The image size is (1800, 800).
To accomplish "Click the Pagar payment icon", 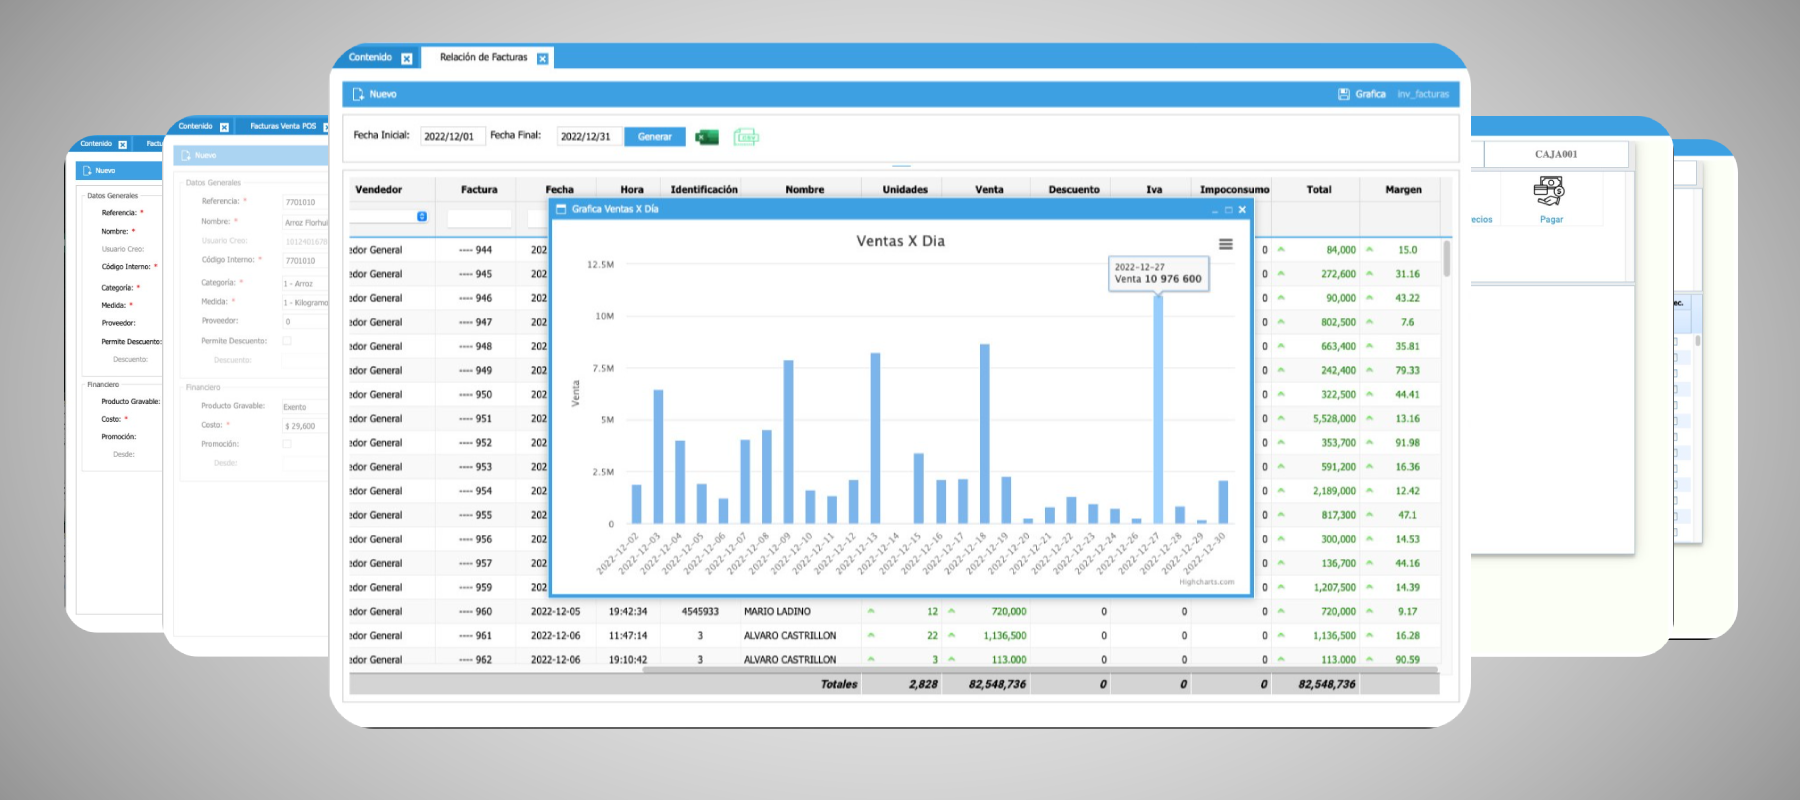I will tap(1550, 191).
